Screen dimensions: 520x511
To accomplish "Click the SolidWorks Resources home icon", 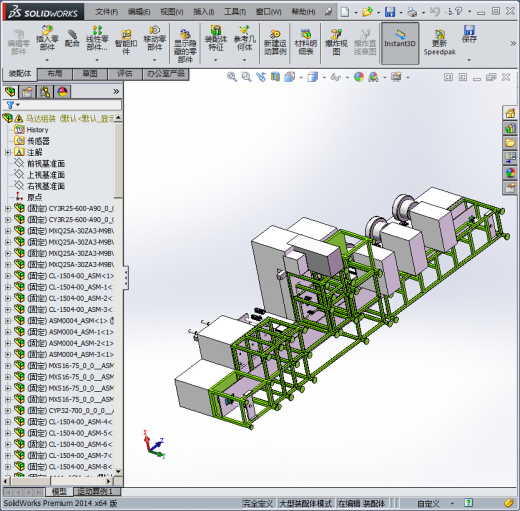I will 510,113.
